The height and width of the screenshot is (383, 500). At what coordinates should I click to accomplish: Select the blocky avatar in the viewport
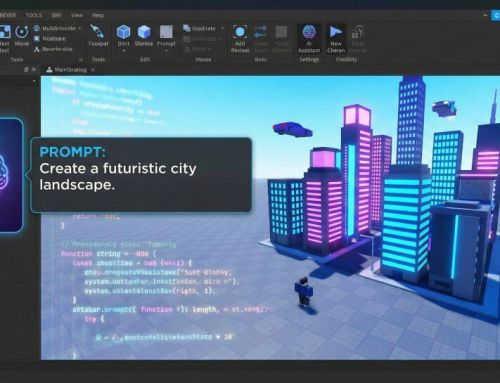[304, 291]
